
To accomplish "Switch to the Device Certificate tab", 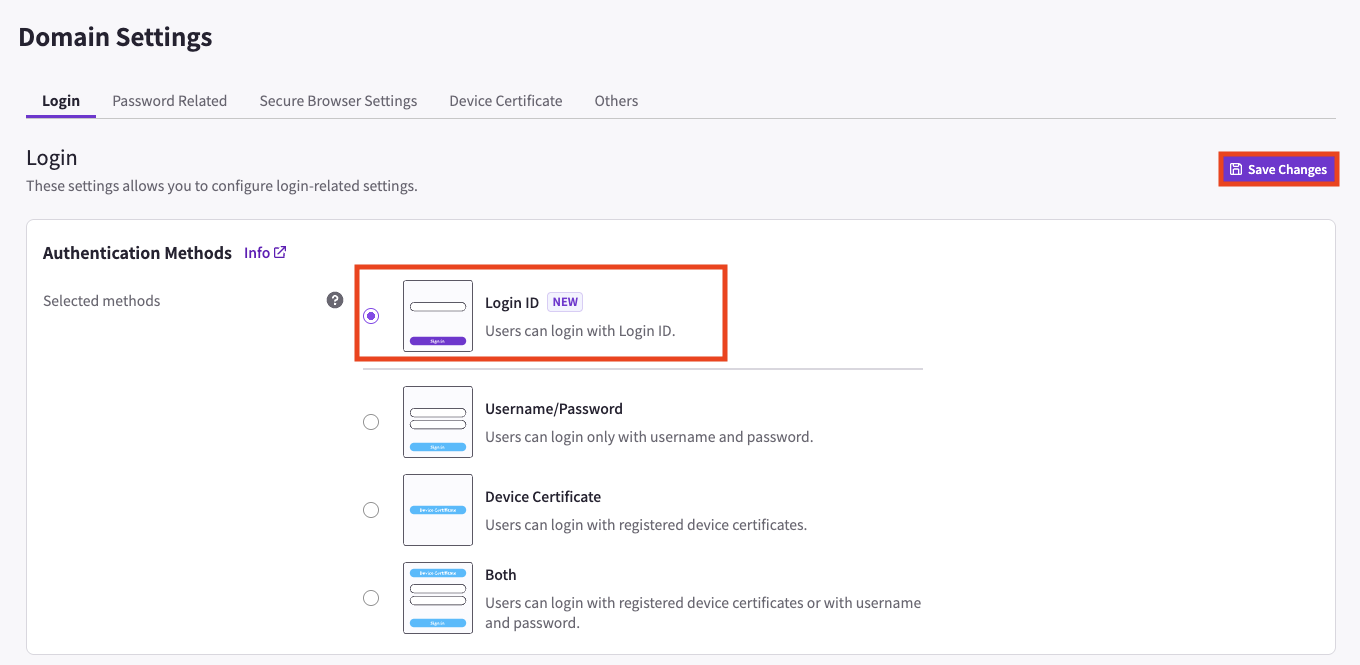I will [x=506, y=101].
